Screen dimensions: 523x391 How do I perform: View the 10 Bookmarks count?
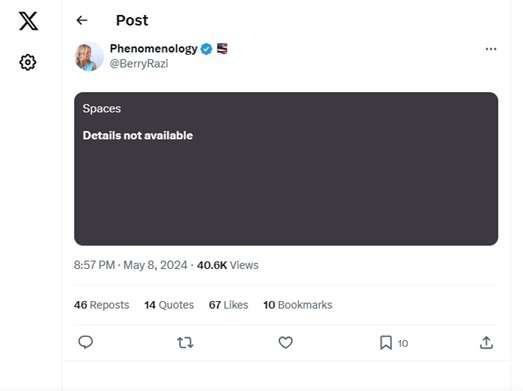coord(298,305)
